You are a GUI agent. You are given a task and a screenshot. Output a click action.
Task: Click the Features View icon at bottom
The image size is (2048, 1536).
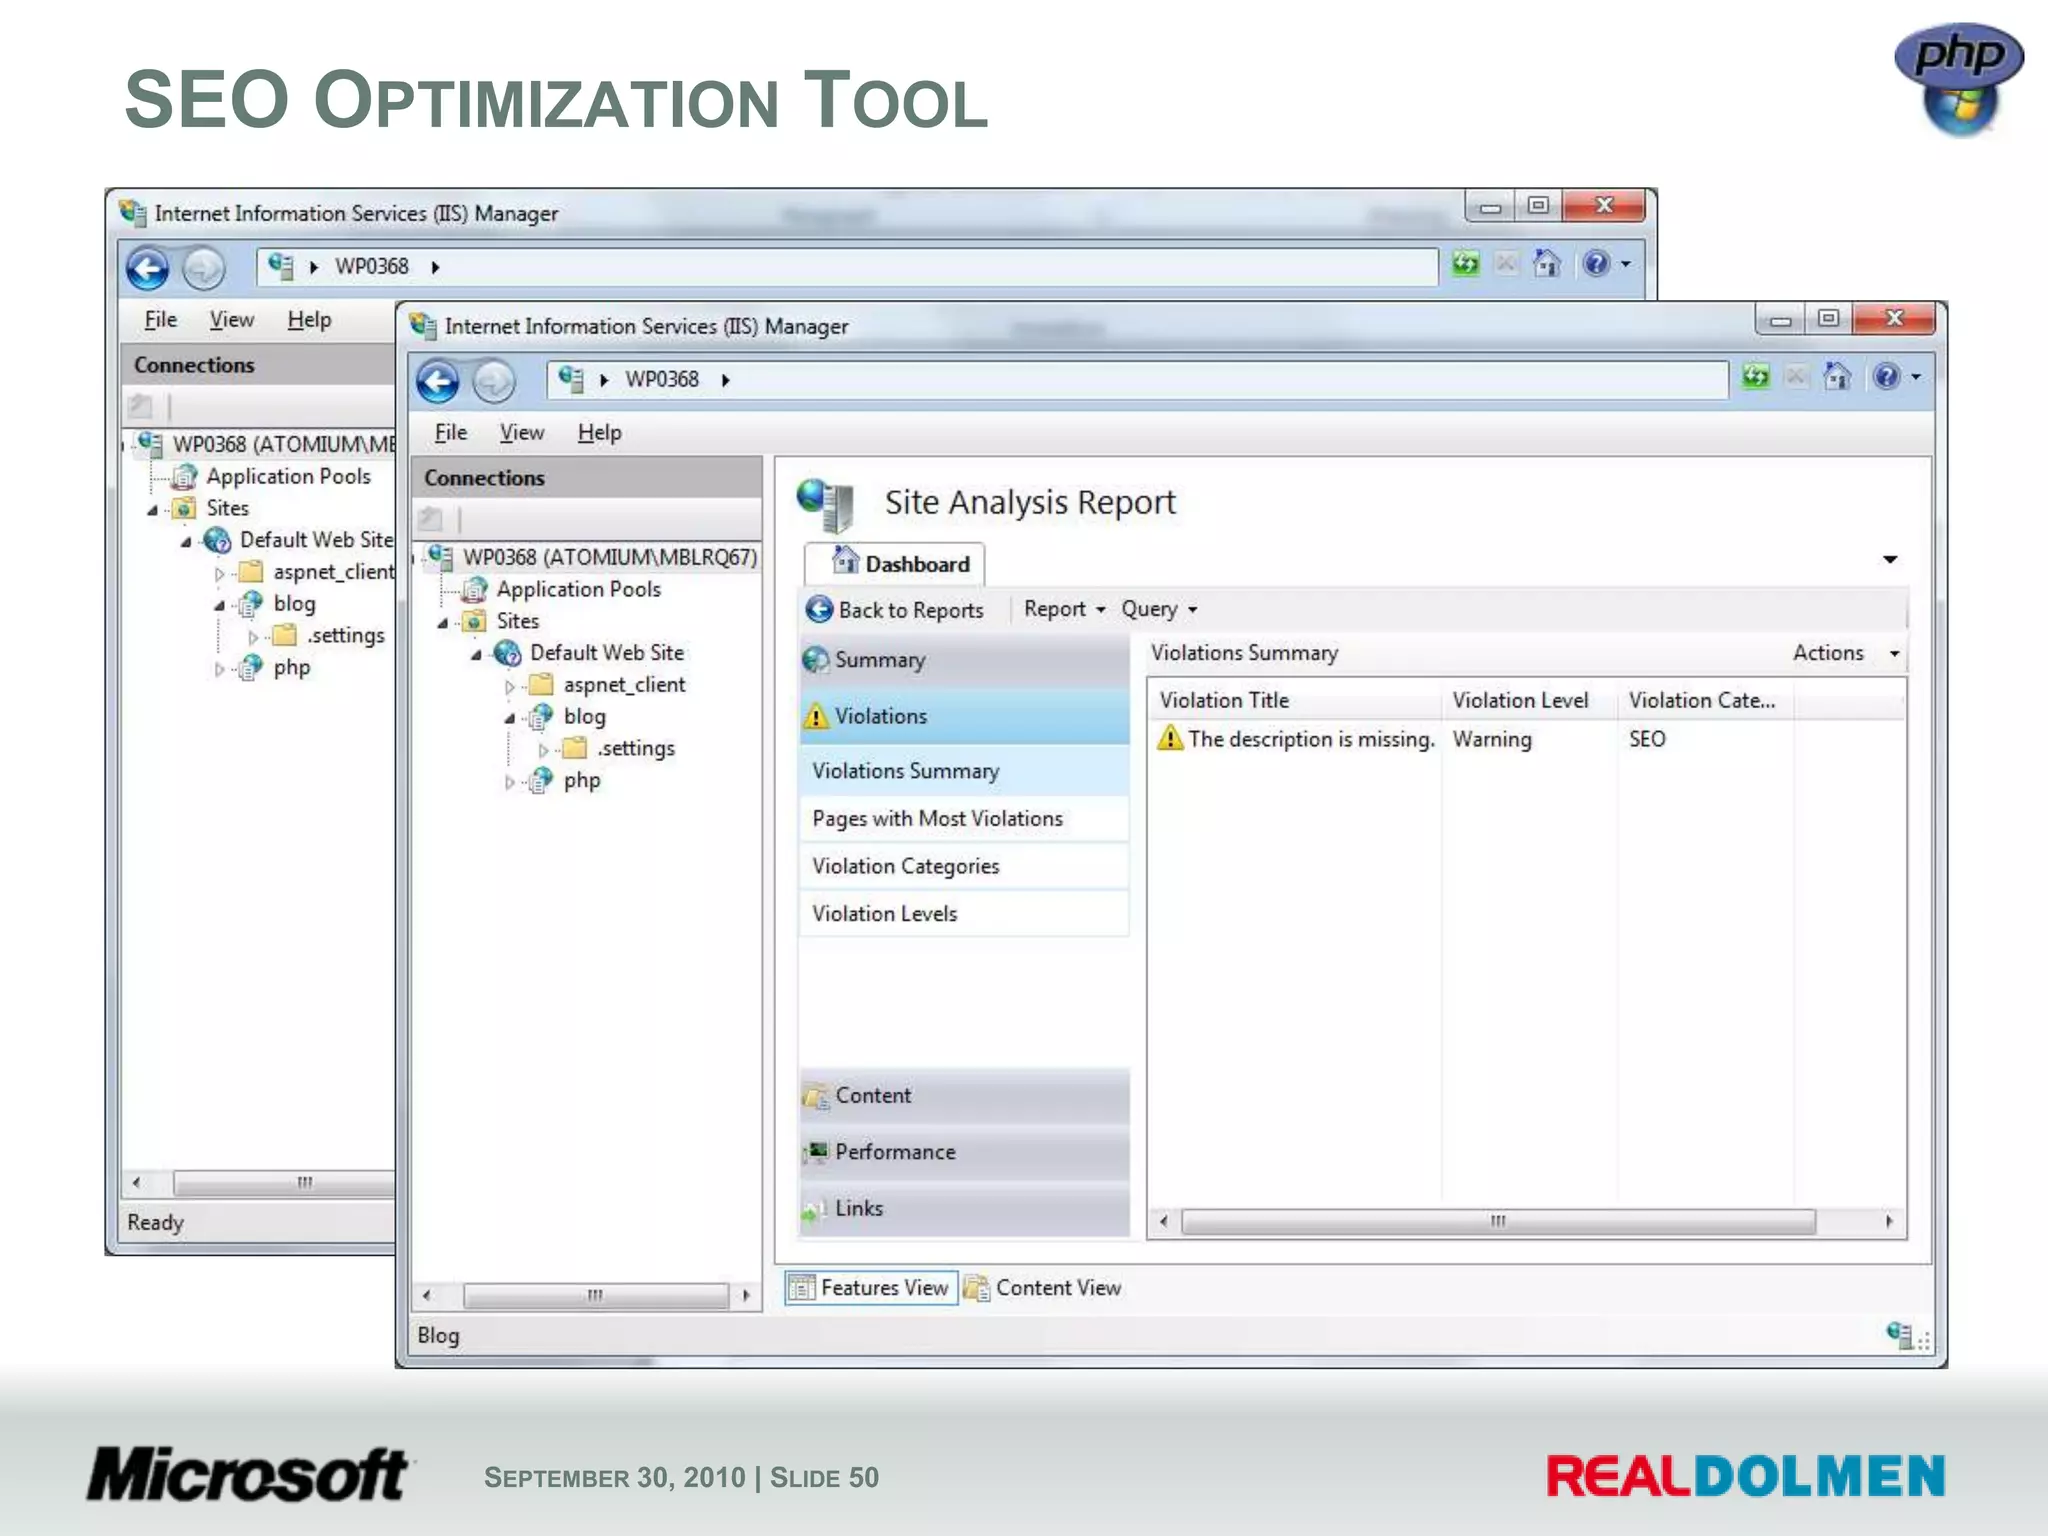[x=801, y=1288]
